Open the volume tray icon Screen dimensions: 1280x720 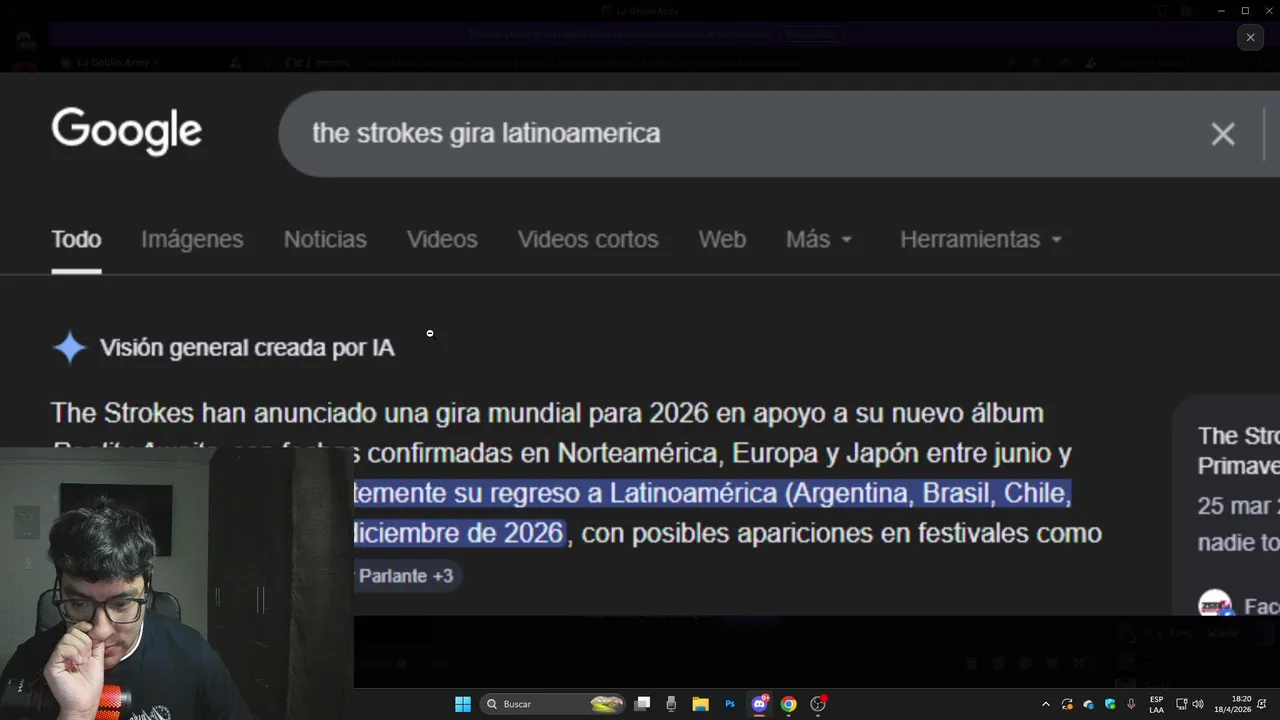point(1198,704)
